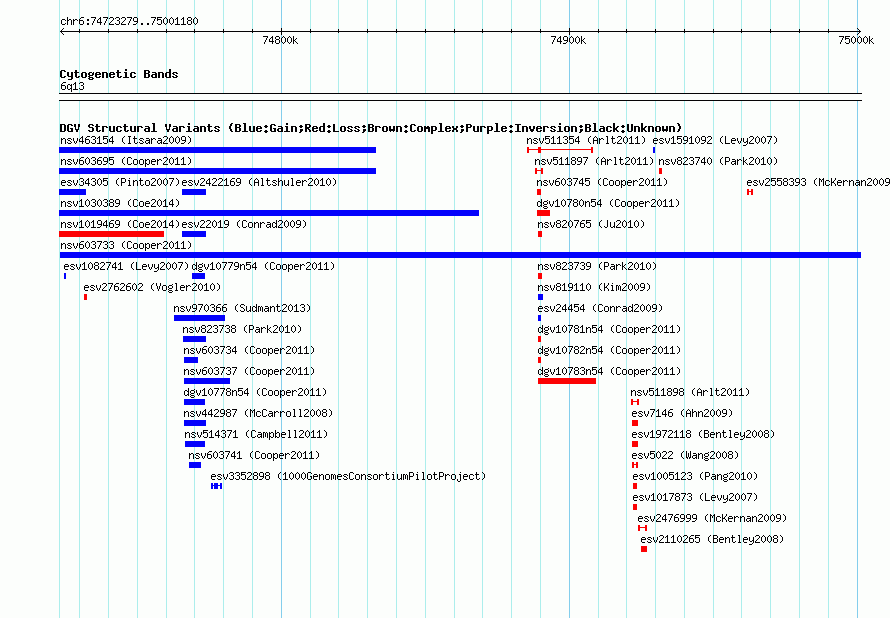The width and height of the screenshot is (890, 618).
Task: Click the nsv603733 (Cooper2011) label
Action: (x=126, y=245)
